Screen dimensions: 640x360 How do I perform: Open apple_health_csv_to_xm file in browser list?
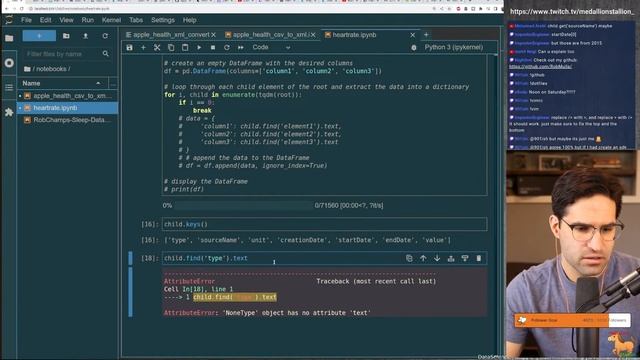click(68, 96)
